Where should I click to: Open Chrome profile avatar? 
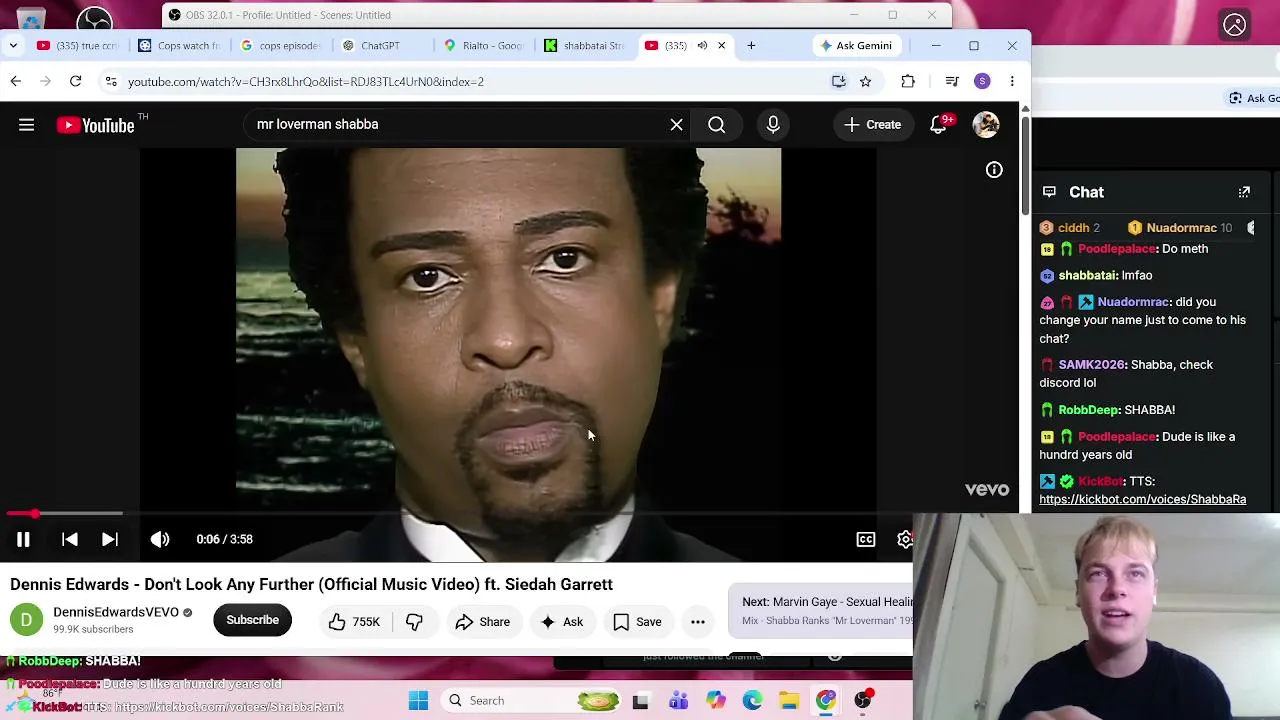[982, 82]
